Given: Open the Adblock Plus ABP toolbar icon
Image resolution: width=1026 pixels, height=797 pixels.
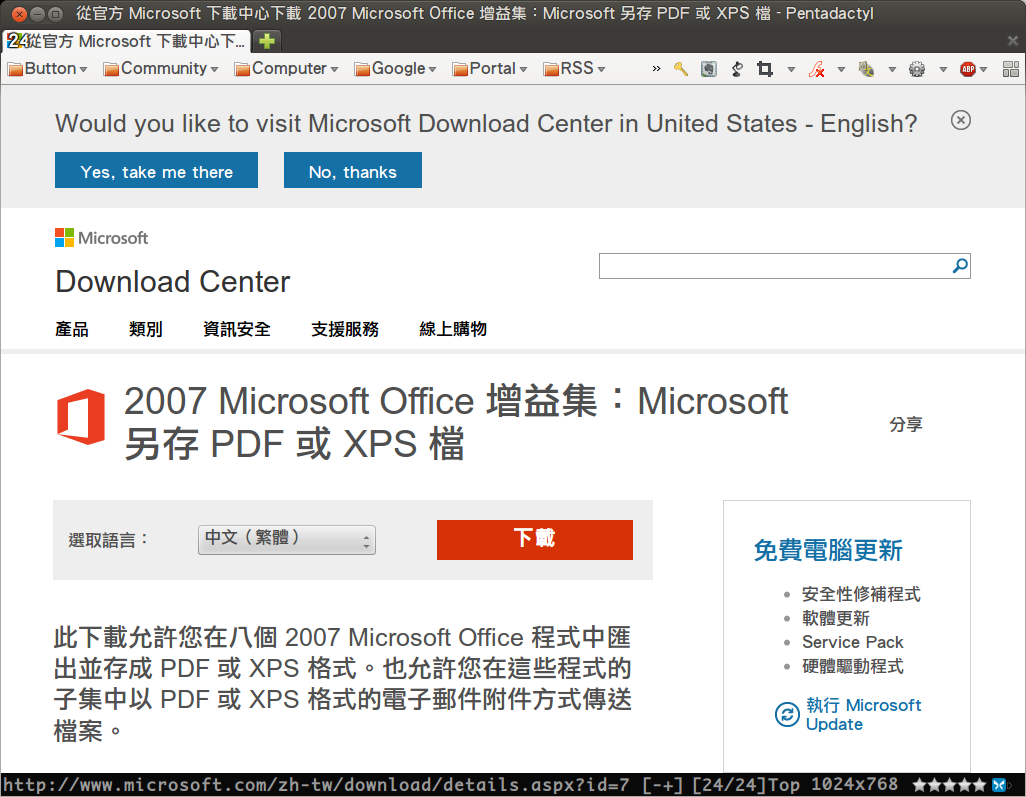Looking at the screenshot, I should coord(966,69).
